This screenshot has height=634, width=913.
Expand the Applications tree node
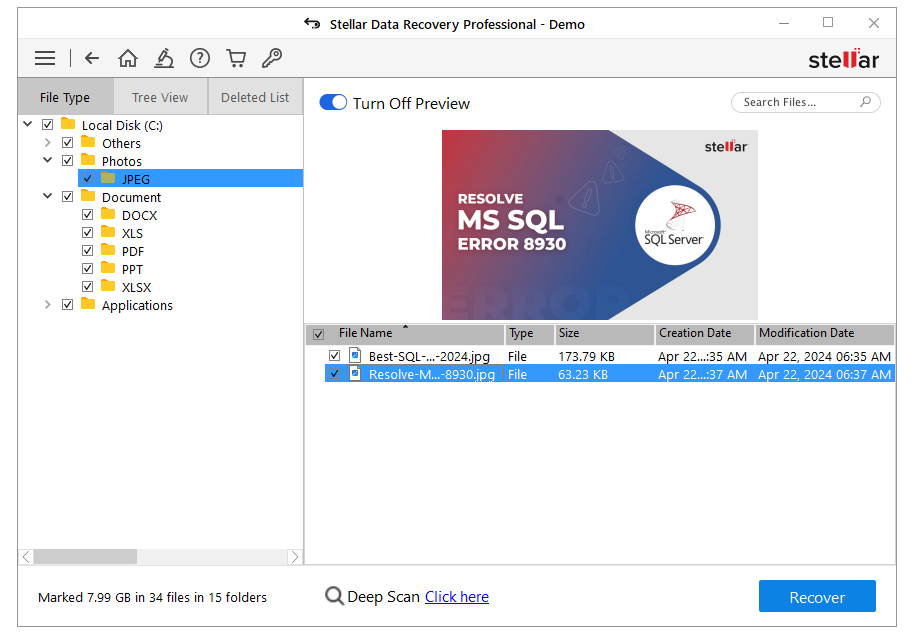pos(48,304)
